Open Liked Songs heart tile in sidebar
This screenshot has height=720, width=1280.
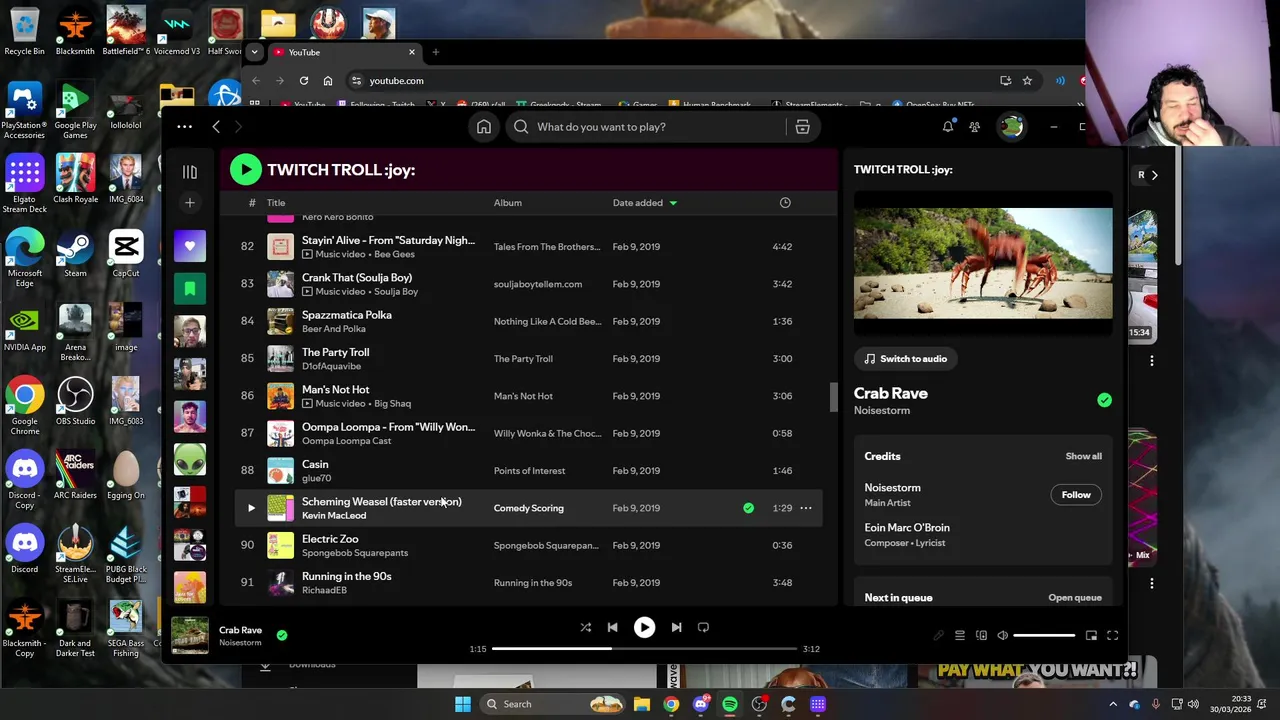tap(190, 246)
